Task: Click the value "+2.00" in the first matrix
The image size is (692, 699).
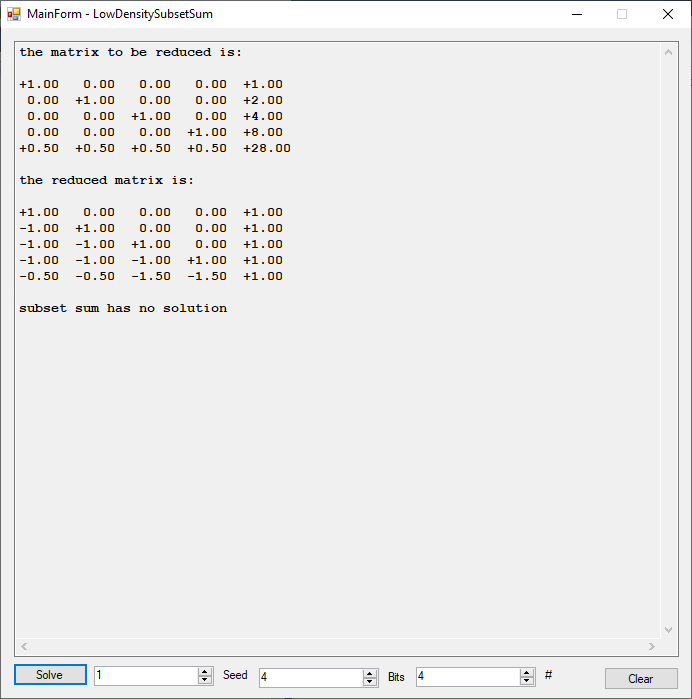Action: point(263,100)
